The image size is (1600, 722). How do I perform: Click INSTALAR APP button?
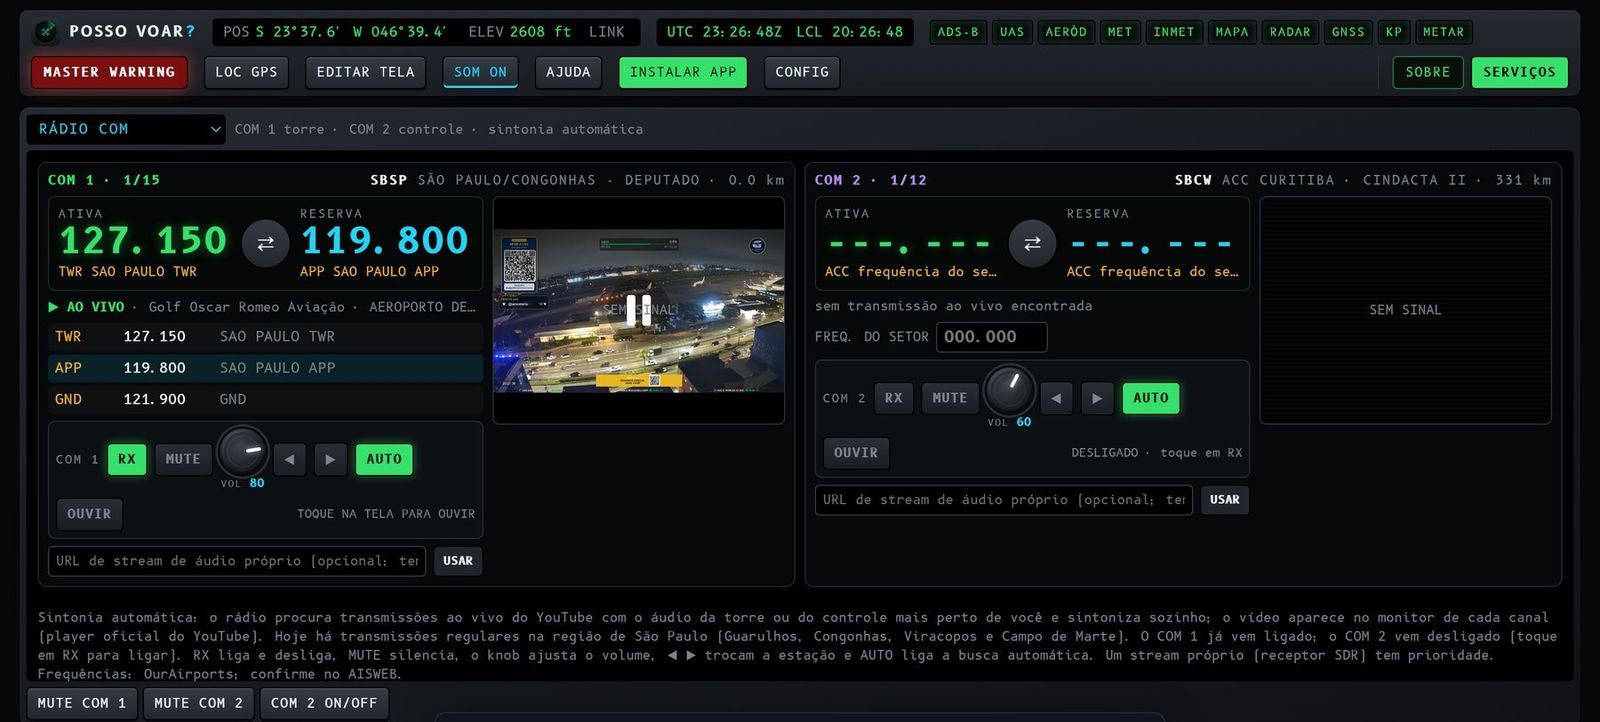pyautogui.click(x=683, y=72)
